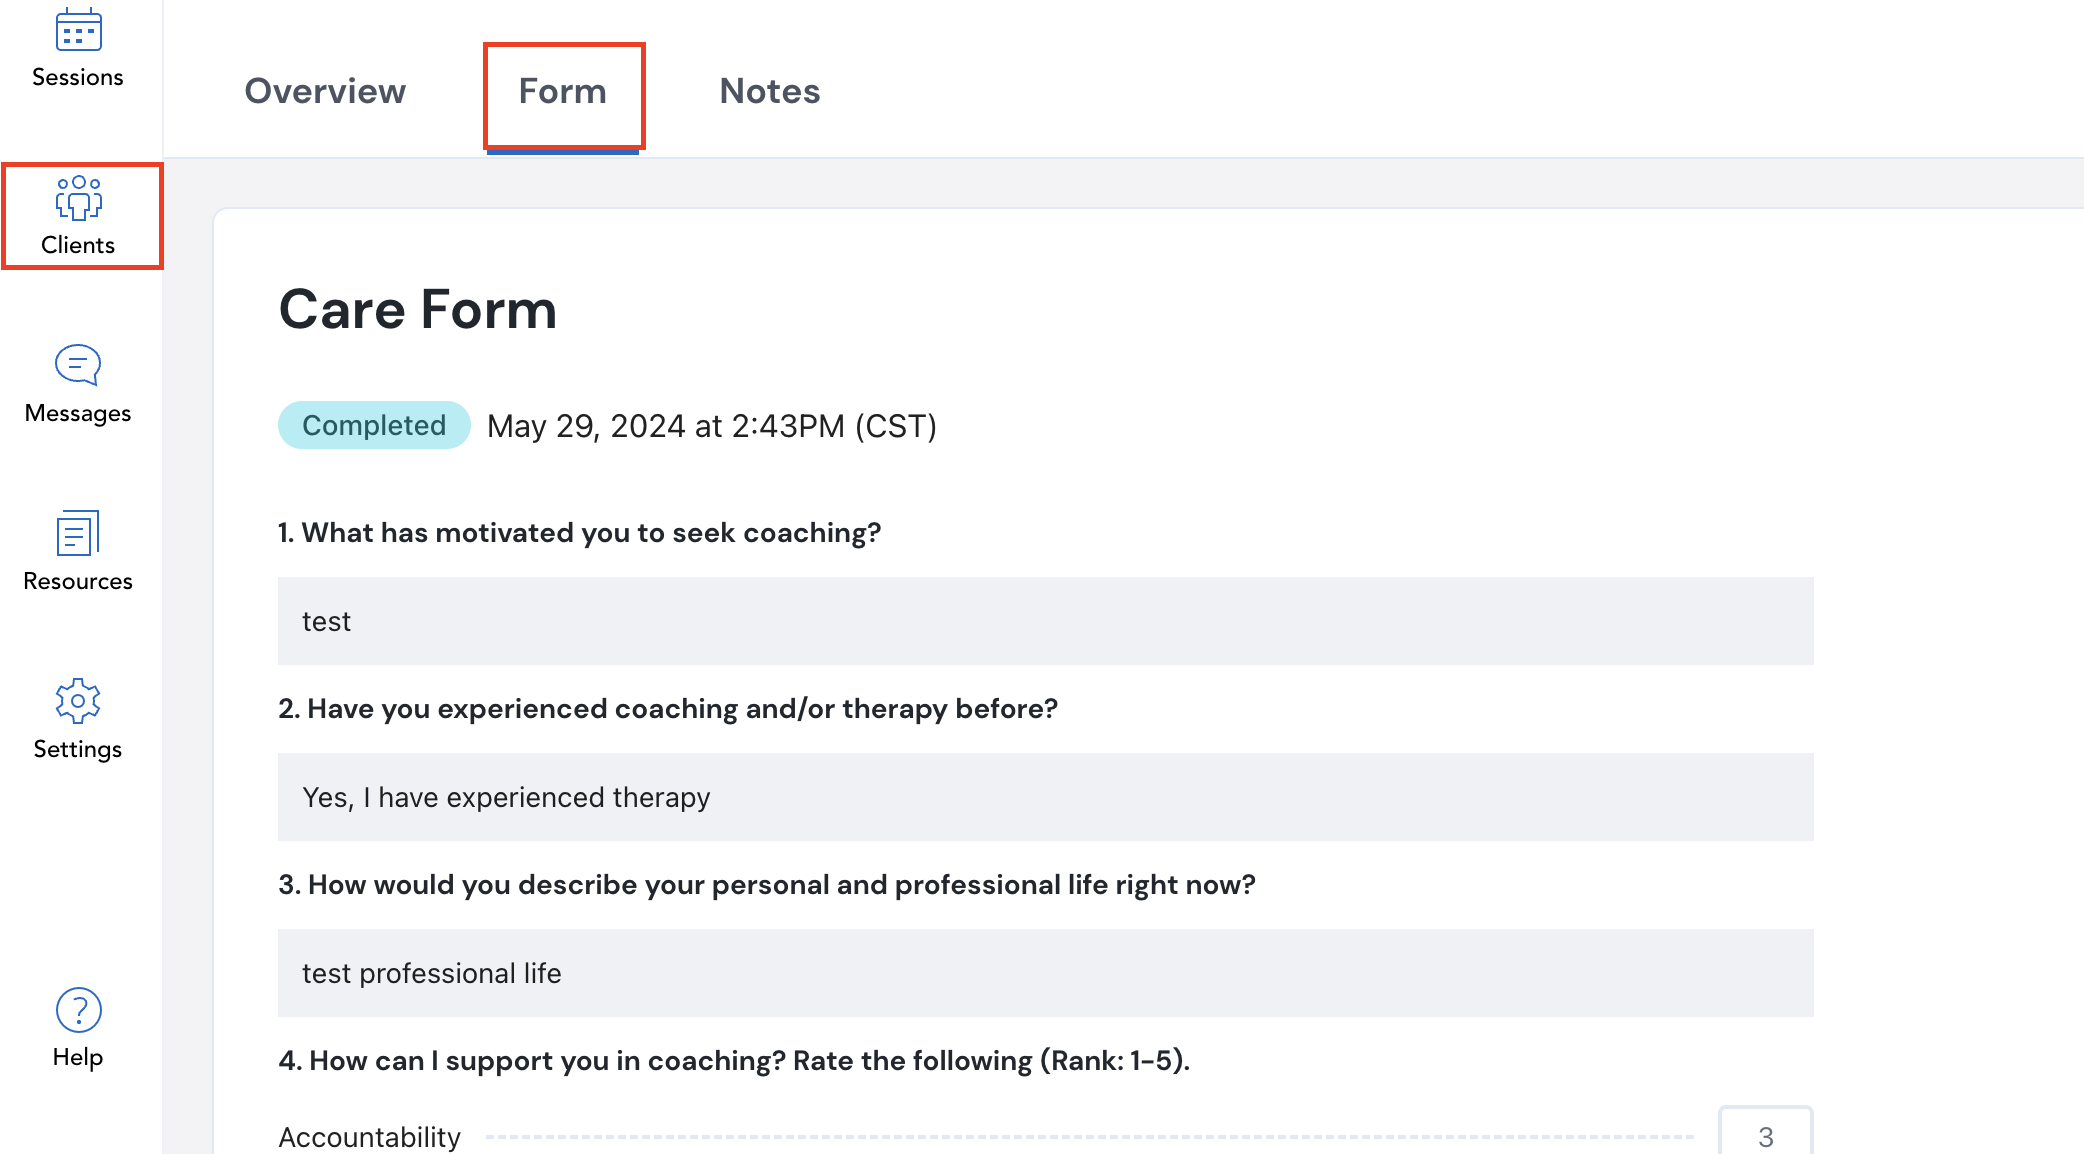
Task: Open the Sessions calendar icon
Action: (x=78, y=31)
